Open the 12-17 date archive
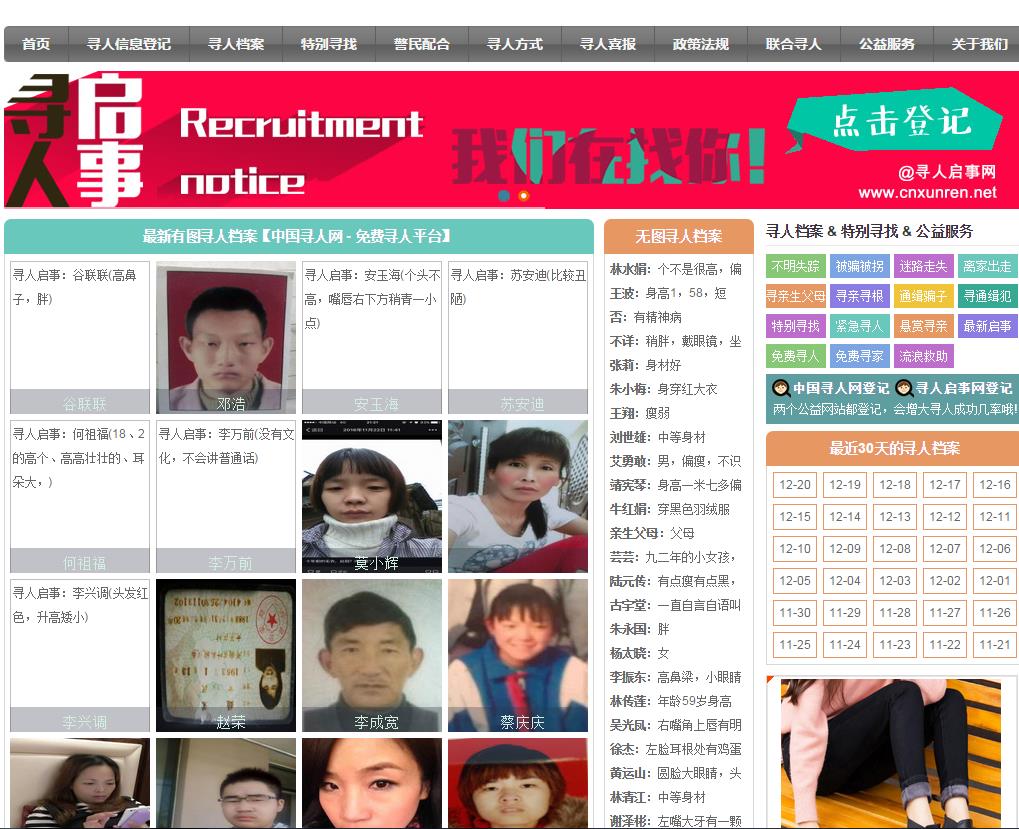 [945, 485]
